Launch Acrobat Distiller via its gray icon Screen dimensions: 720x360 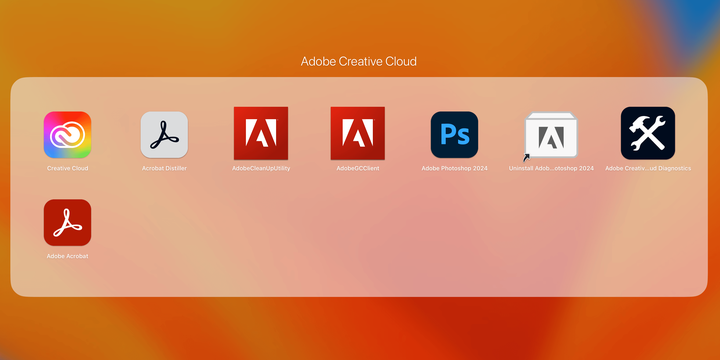pos(164,135)
